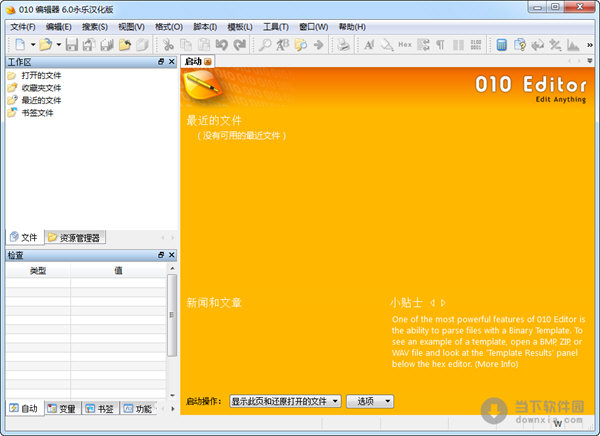The image size is (600, 436).
Task: Click the Save As icon
Action: tap(89, 45)
